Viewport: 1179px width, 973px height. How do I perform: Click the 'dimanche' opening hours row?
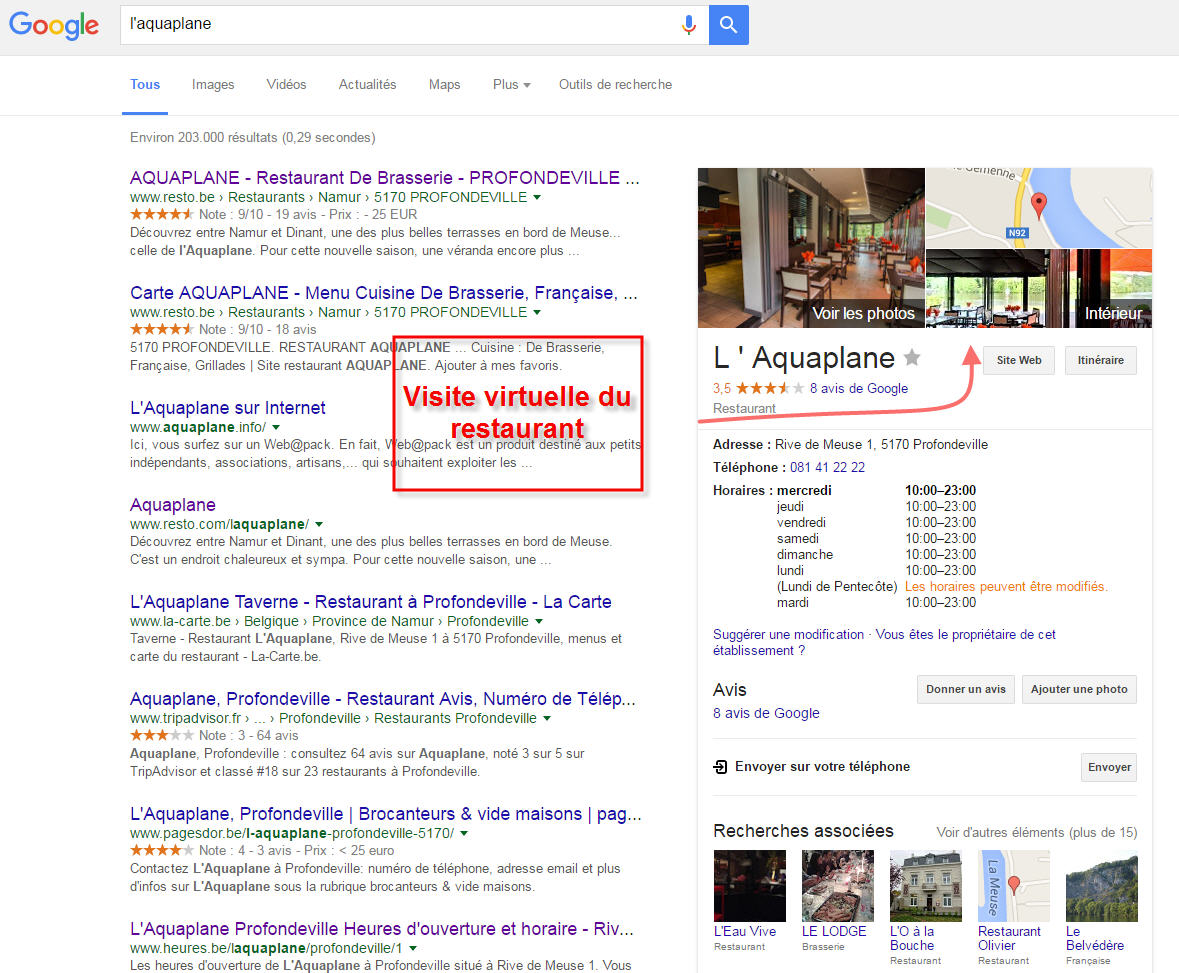click(876, 554)
